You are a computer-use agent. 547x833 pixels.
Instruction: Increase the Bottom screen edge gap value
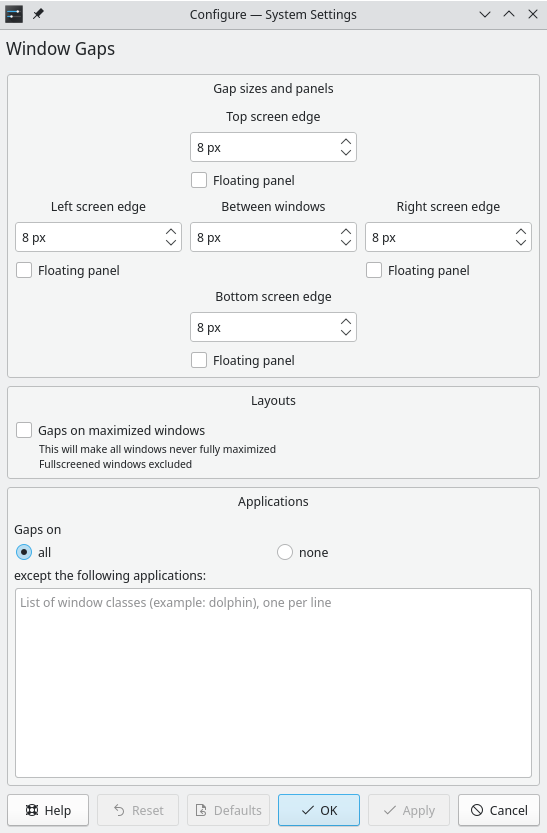coord(346,322)
